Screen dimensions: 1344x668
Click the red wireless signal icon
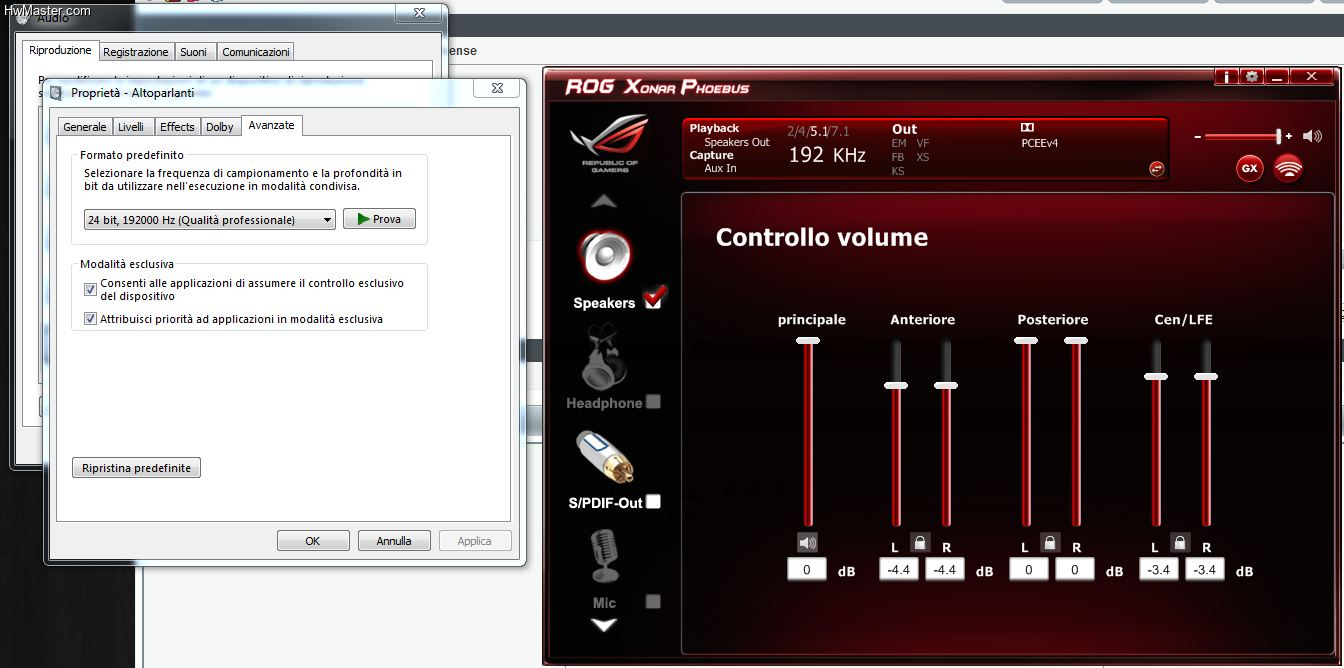point(1288,168)
